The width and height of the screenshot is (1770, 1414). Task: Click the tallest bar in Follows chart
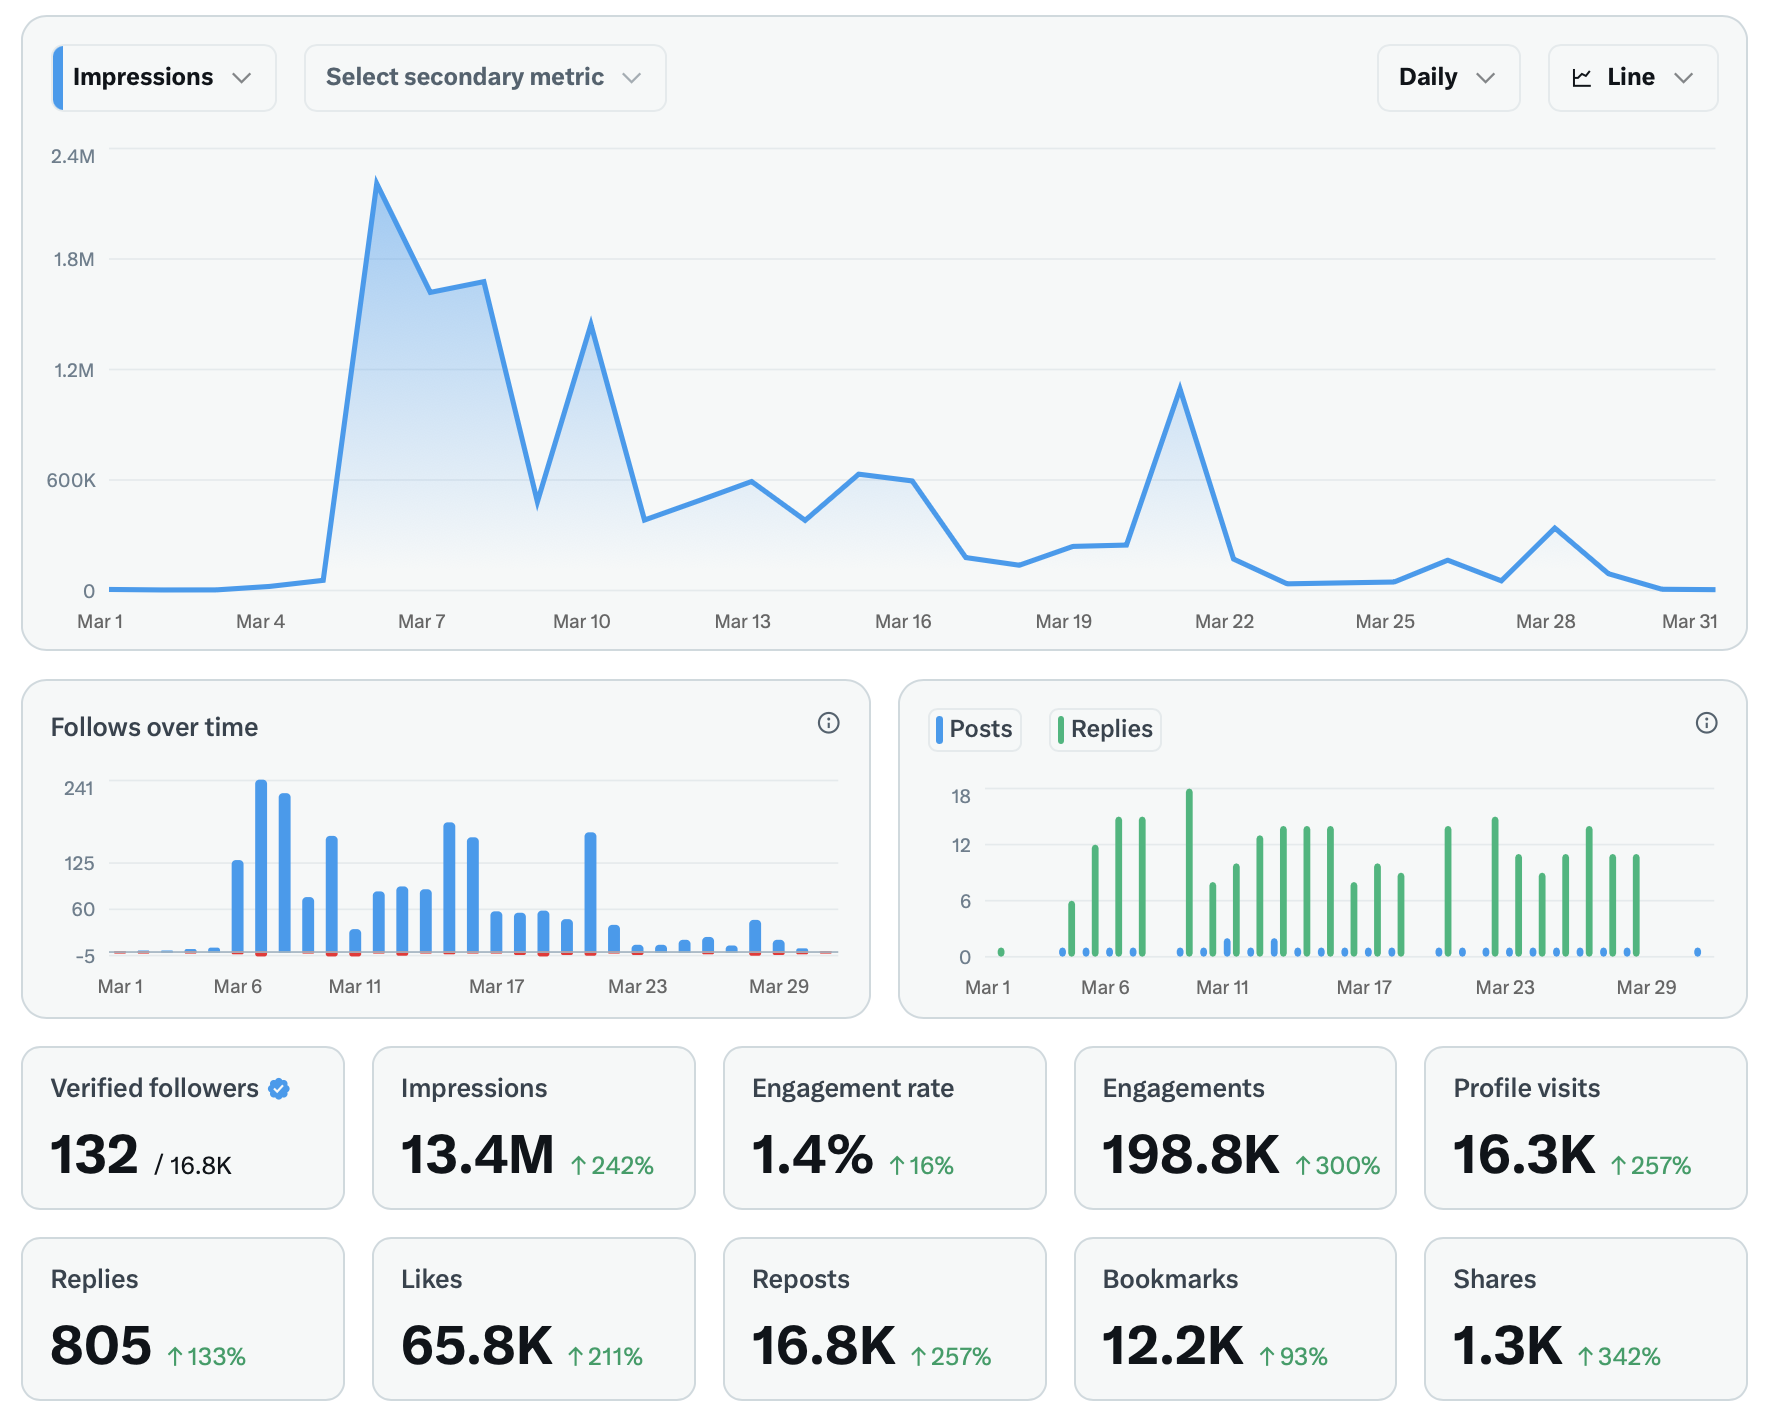[261, 865]
